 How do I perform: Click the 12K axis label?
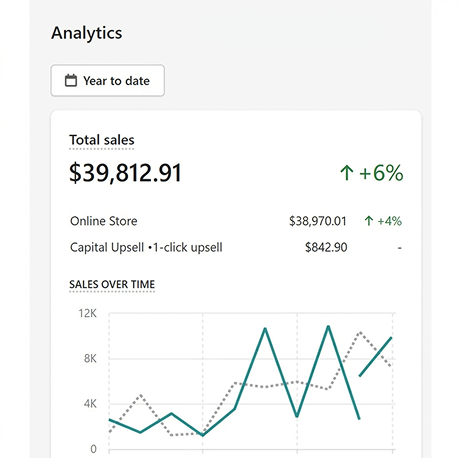[88, 313]
